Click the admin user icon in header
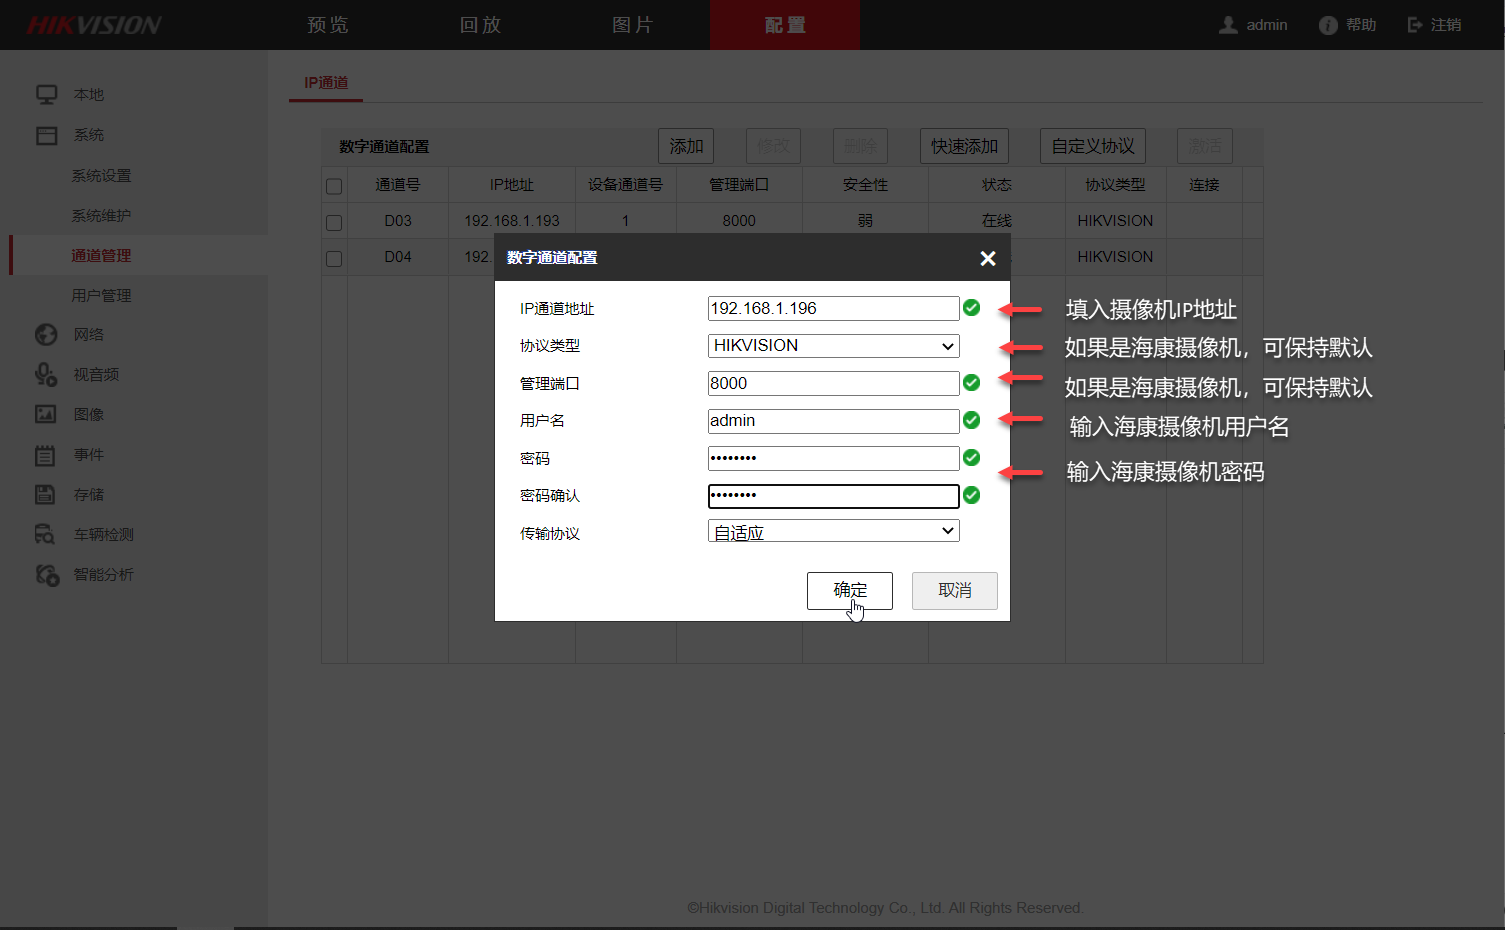The width and height of the screenshot is (1505, 930). pos(1228,25)
